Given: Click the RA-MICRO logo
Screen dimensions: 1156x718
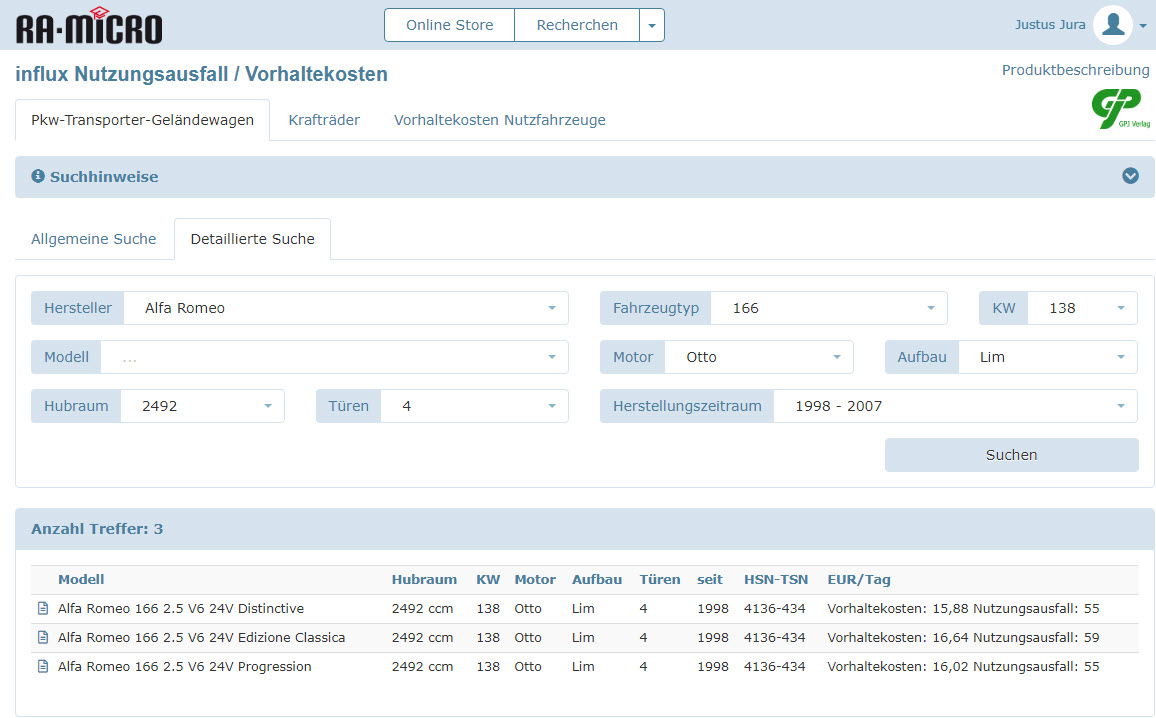Looking at the screenshot, I should point(89,26).
